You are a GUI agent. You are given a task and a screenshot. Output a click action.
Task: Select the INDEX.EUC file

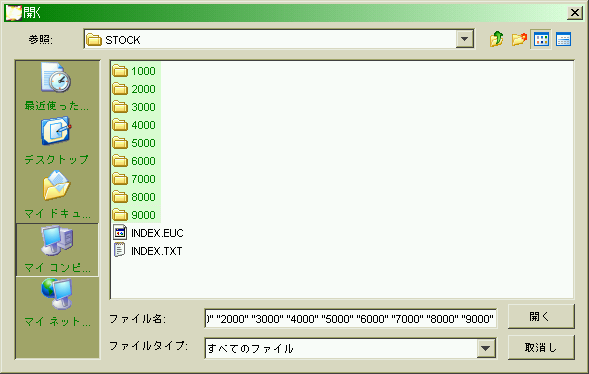[148, 233]
